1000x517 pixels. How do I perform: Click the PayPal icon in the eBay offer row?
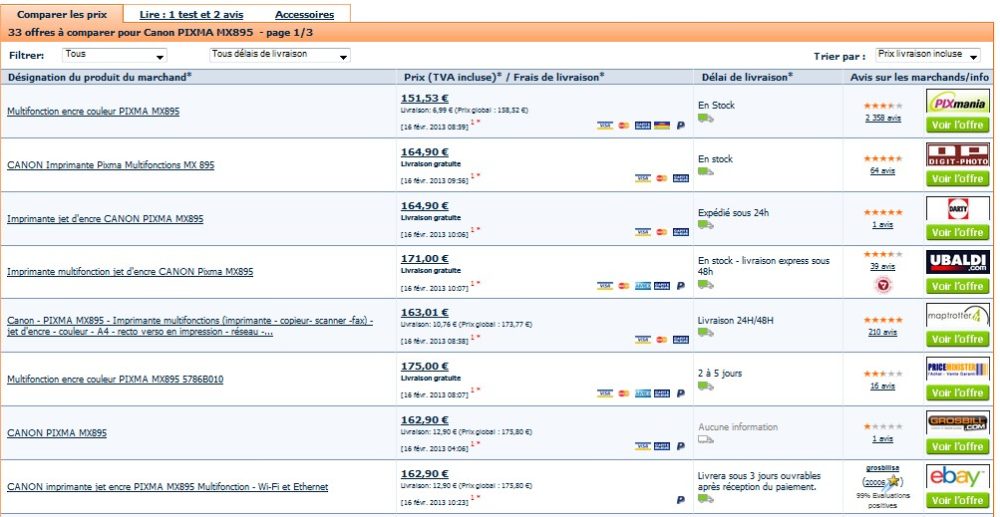pos(680,500)
